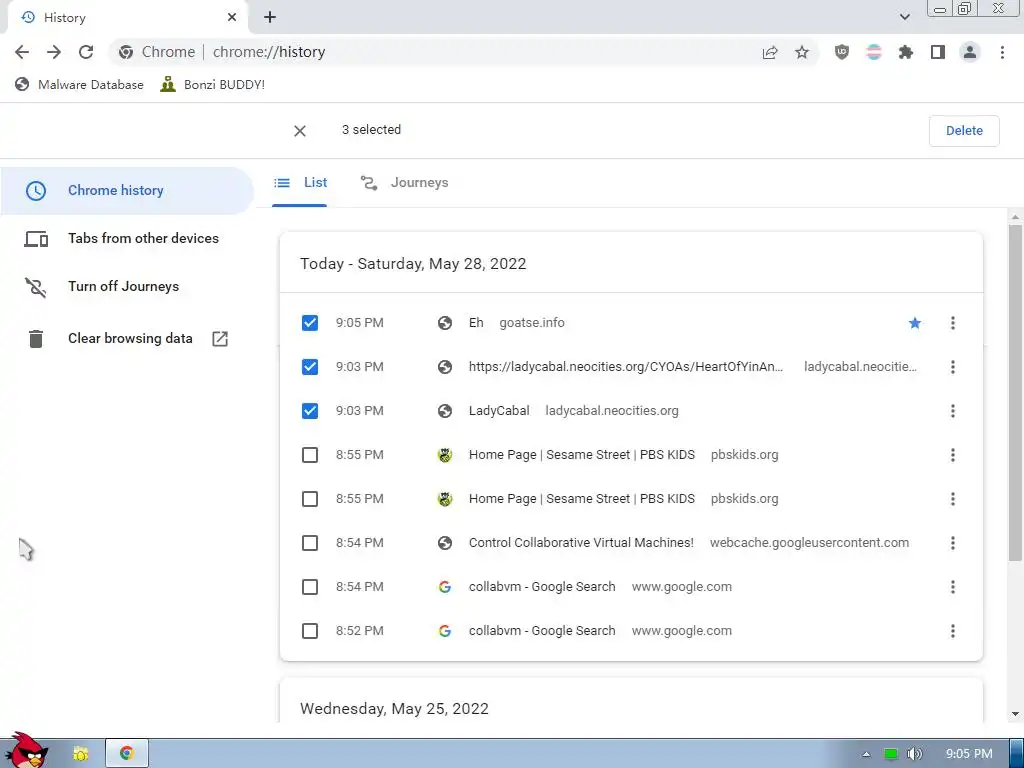Open actions menu for 8:52 PM collabvm search

coord(953,631)
